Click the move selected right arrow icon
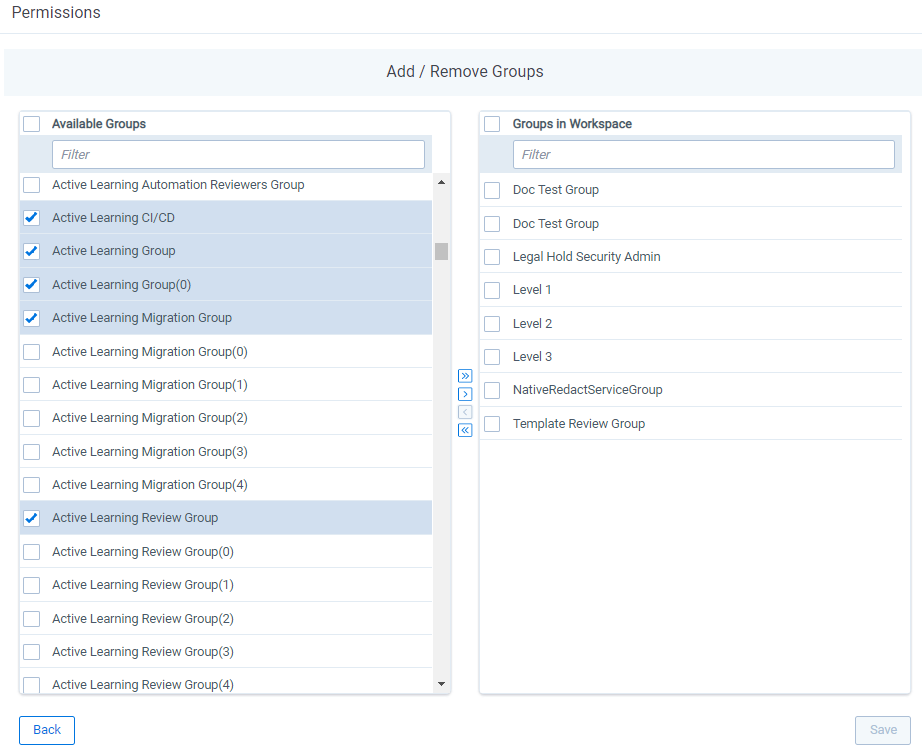 point(465,394)
